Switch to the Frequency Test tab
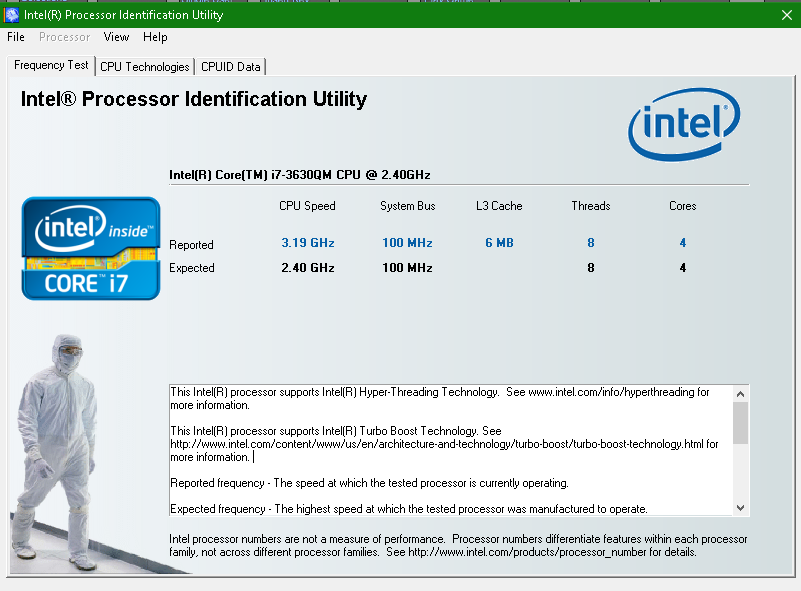801x591 pixels. (51, 65)
